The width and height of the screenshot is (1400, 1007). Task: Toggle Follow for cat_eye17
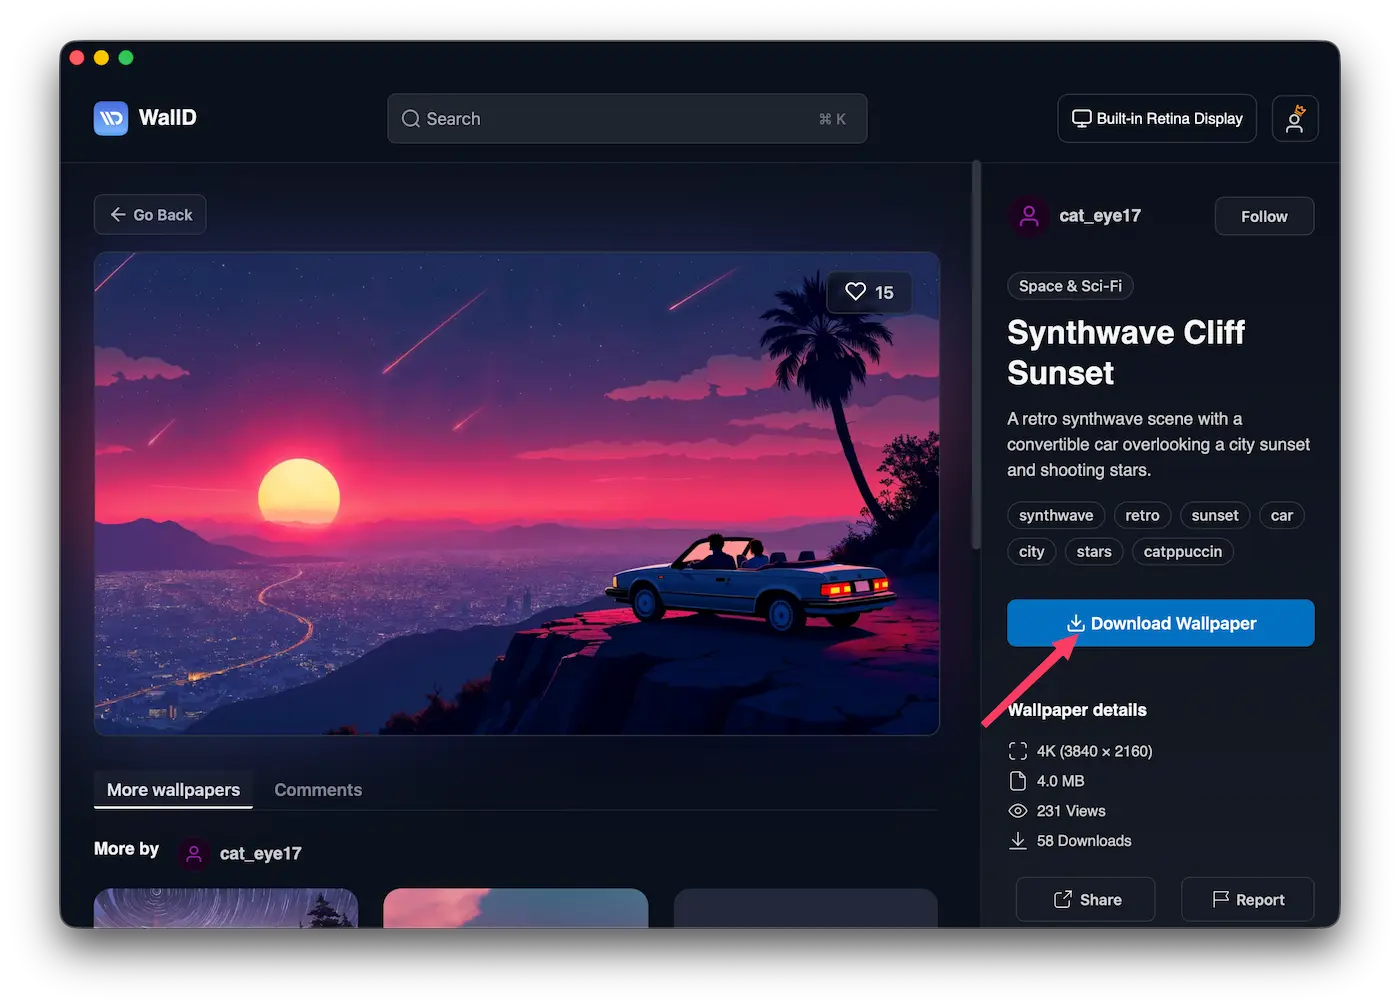(x=1263, y=216)
